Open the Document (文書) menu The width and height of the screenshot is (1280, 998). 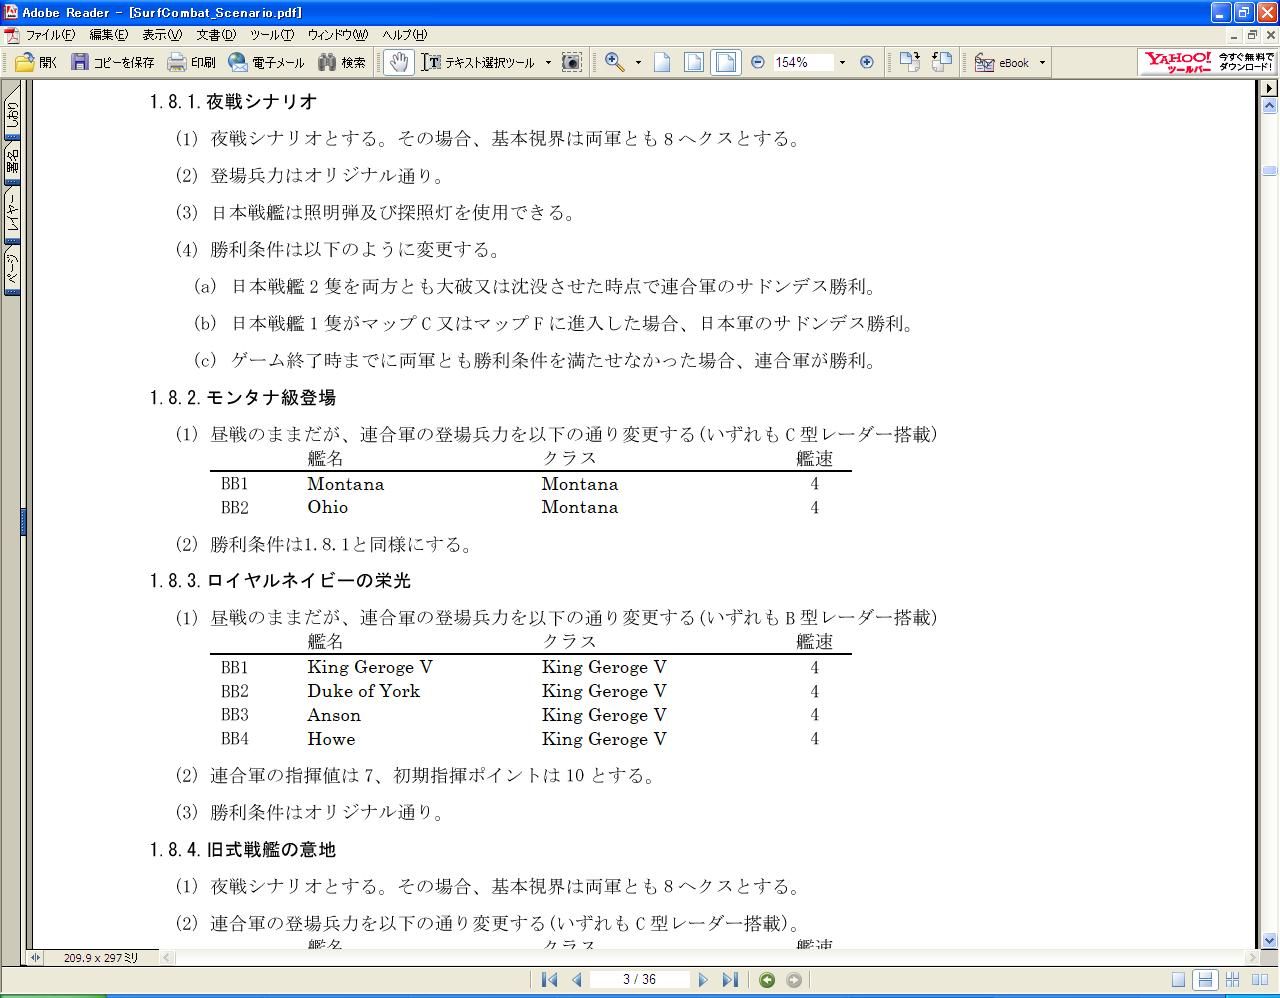(x=215, y=35)
